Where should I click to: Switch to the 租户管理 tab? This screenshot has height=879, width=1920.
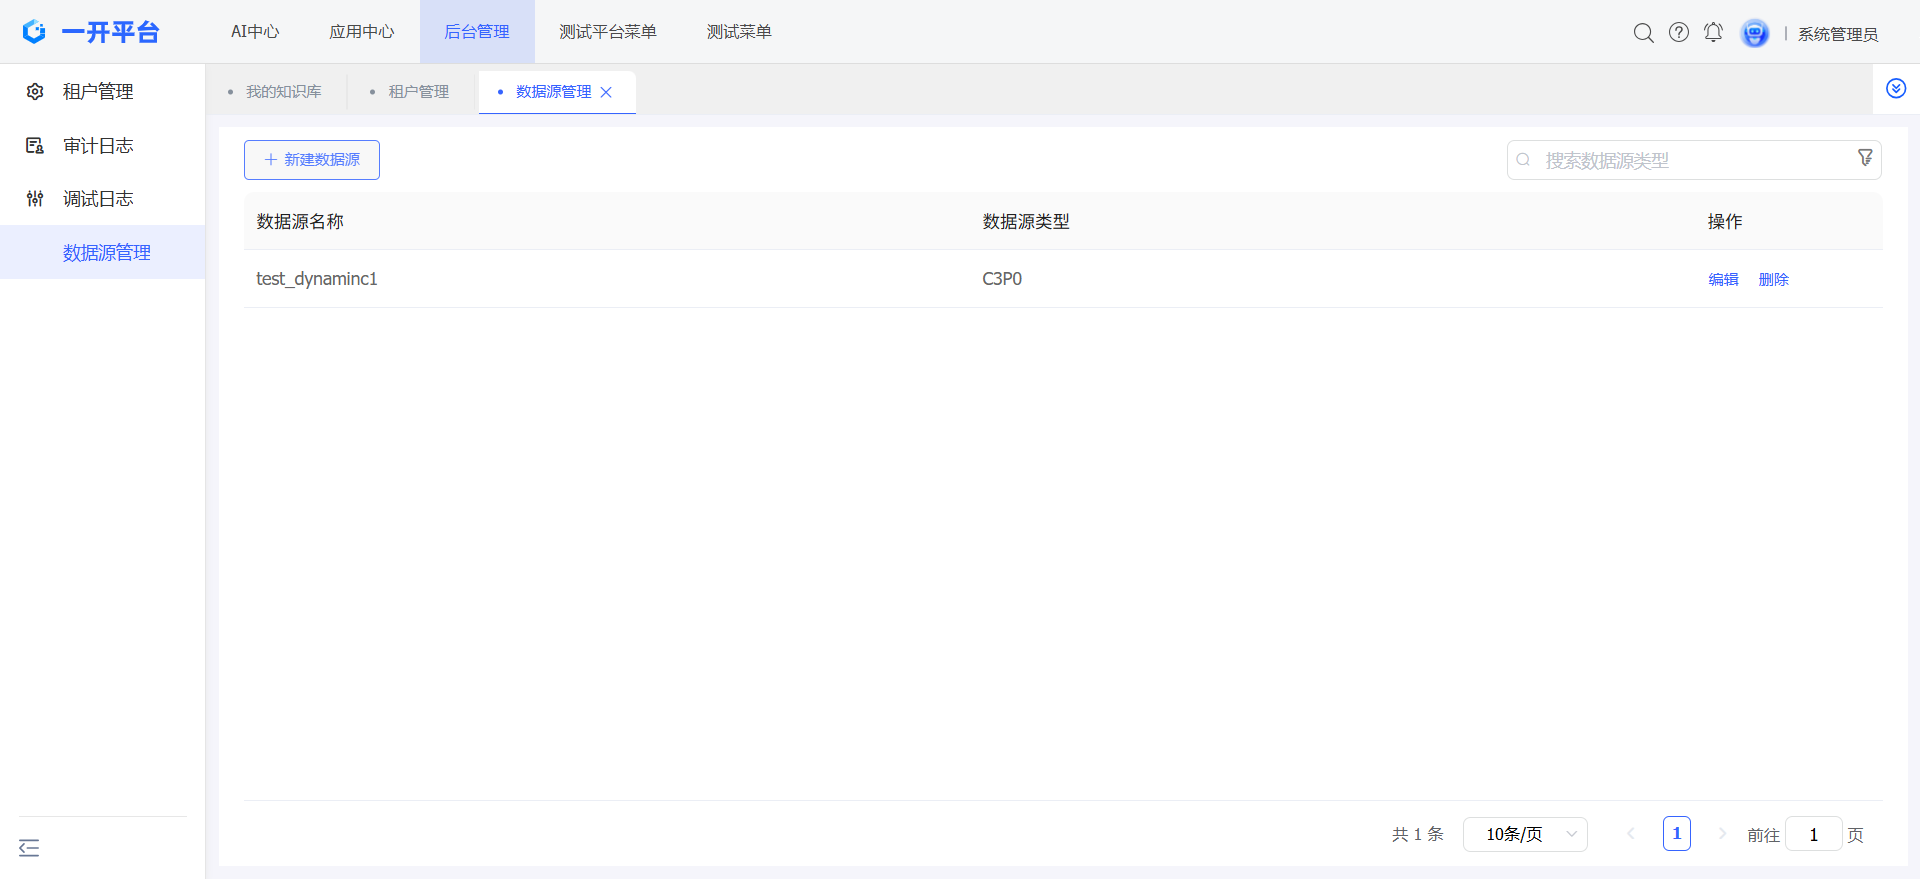(418, 92)
